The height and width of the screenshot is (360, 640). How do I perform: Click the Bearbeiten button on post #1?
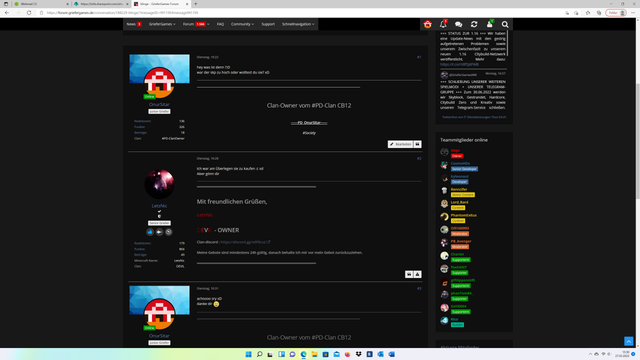pos(400,144)
